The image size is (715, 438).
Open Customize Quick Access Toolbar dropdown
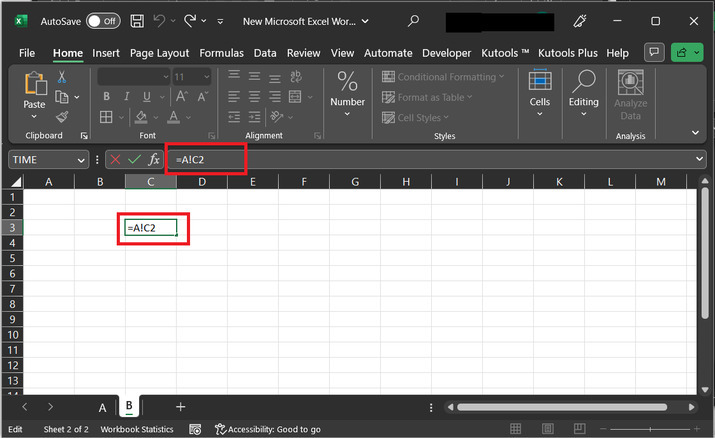click(x=220, y=21)
